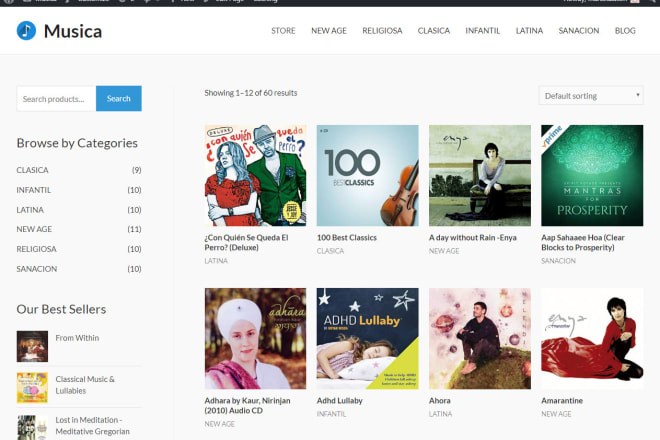The width and height of the screenshot is (660, 440).
Task: Browse the NEW AGE category in the sidebar
Action: [34, 229]
